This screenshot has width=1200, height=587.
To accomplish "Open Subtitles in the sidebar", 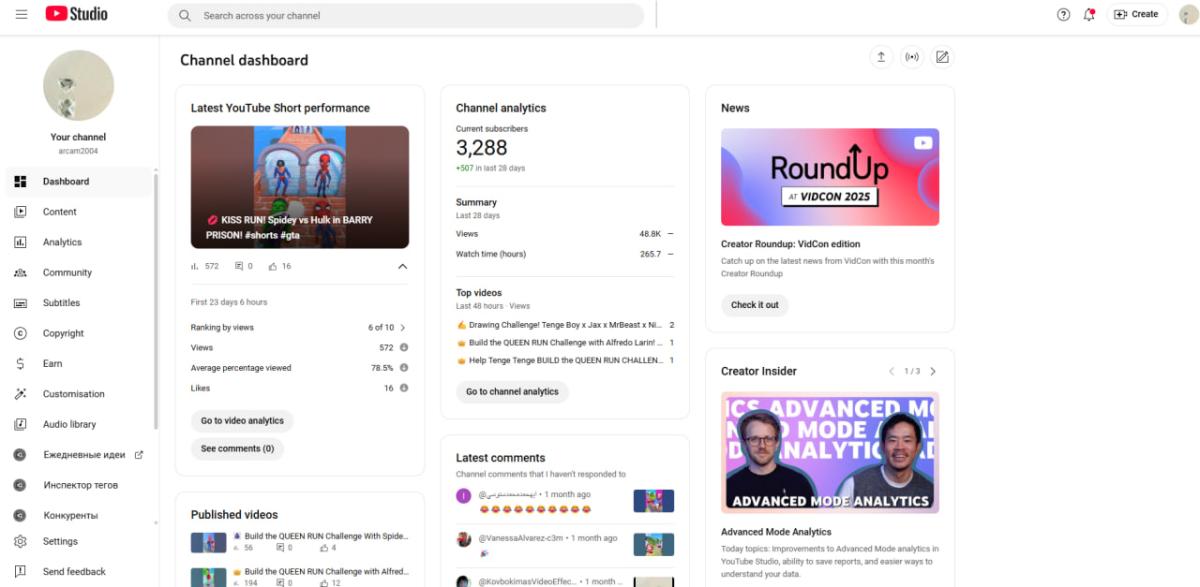I will pyautogui.click(x=79, y=303).
